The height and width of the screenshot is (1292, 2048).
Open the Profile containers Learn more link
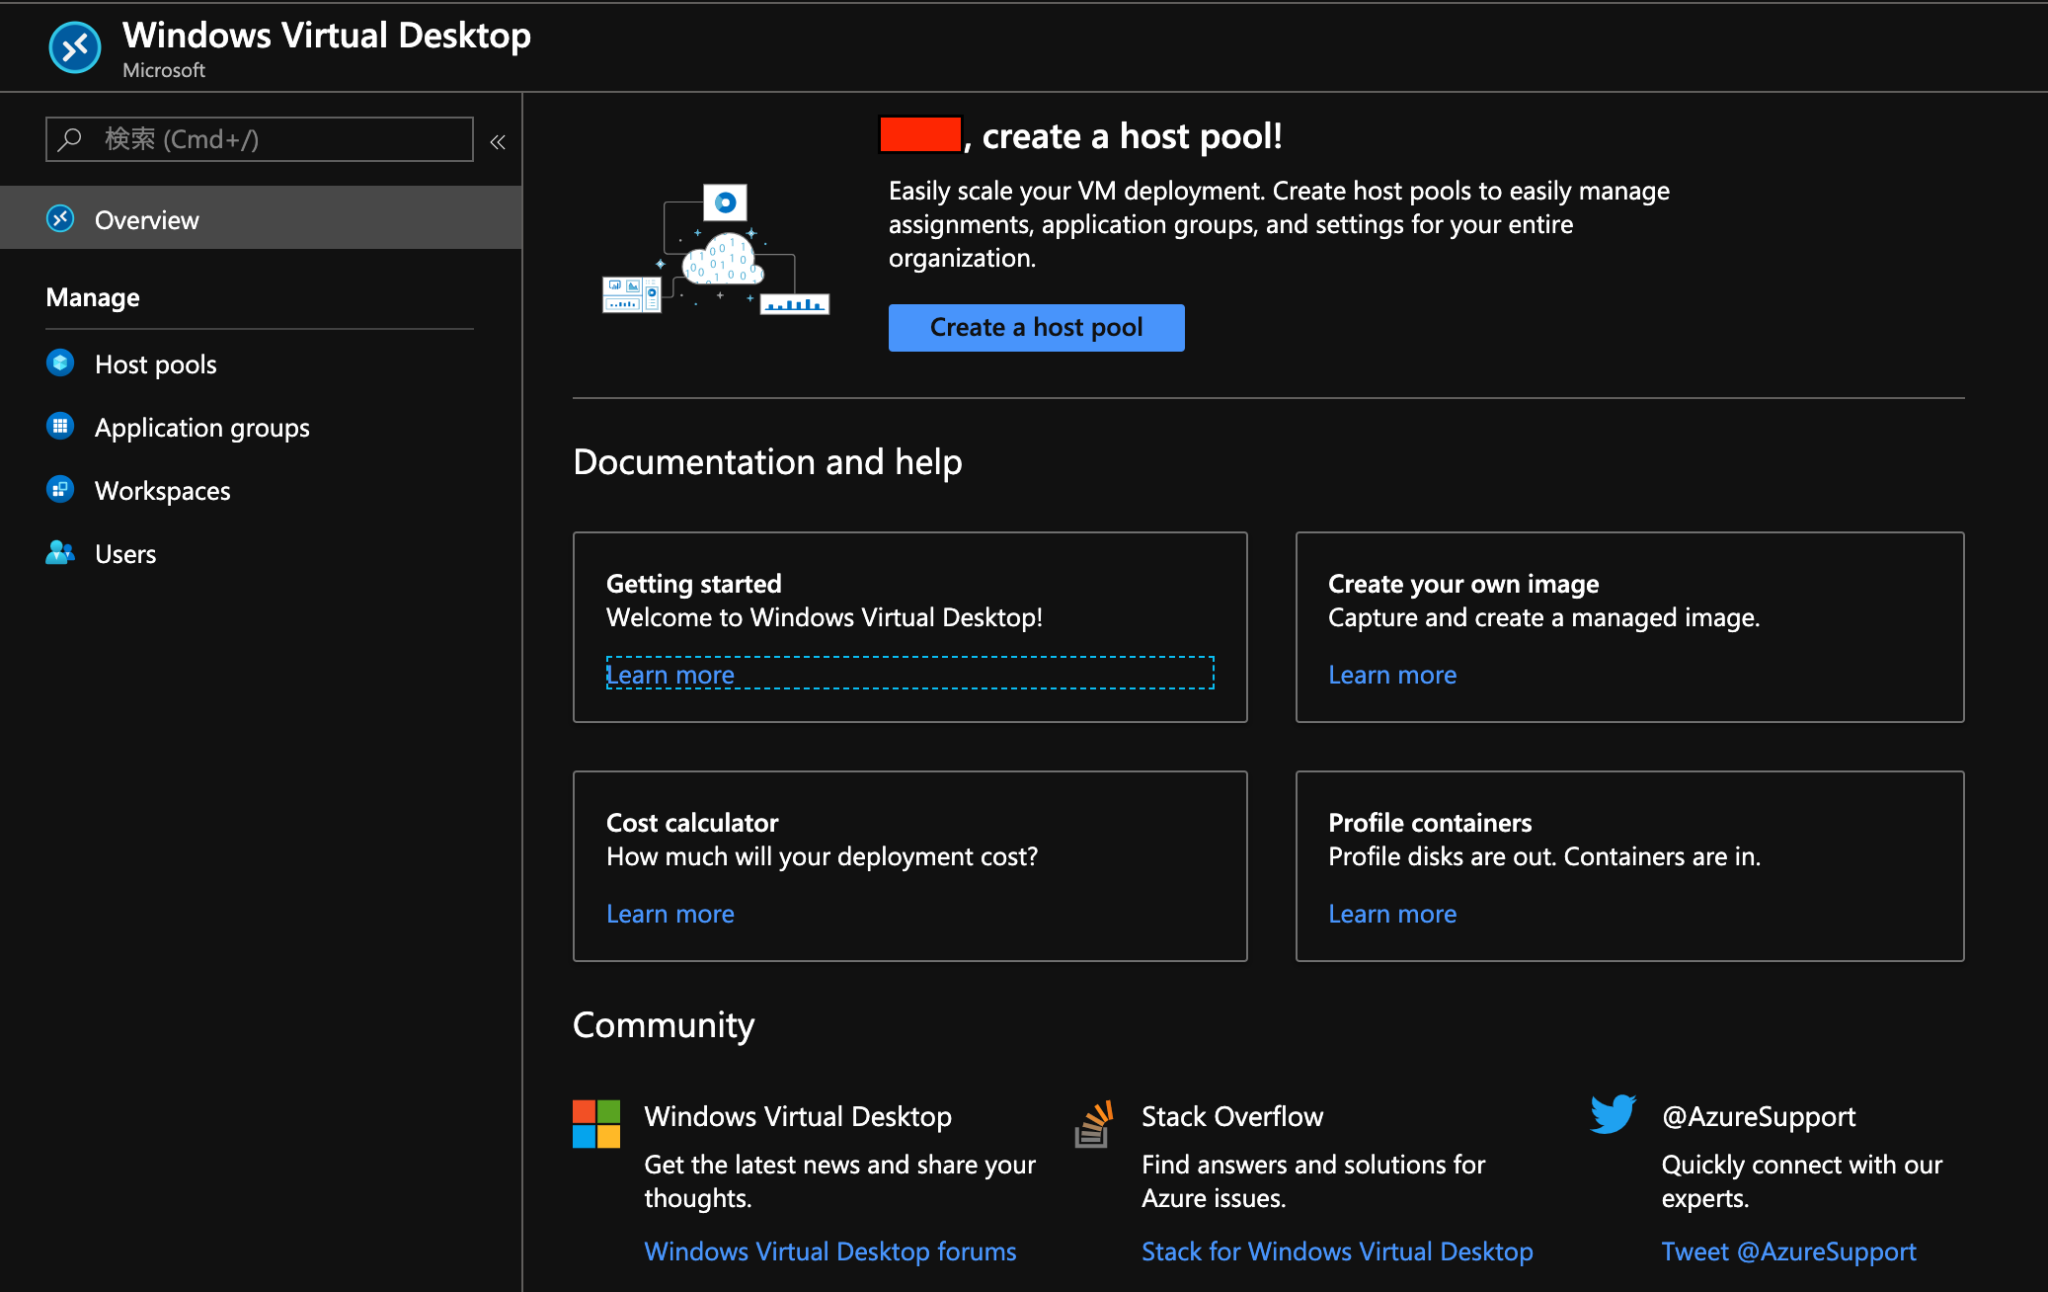point(1392,914)
